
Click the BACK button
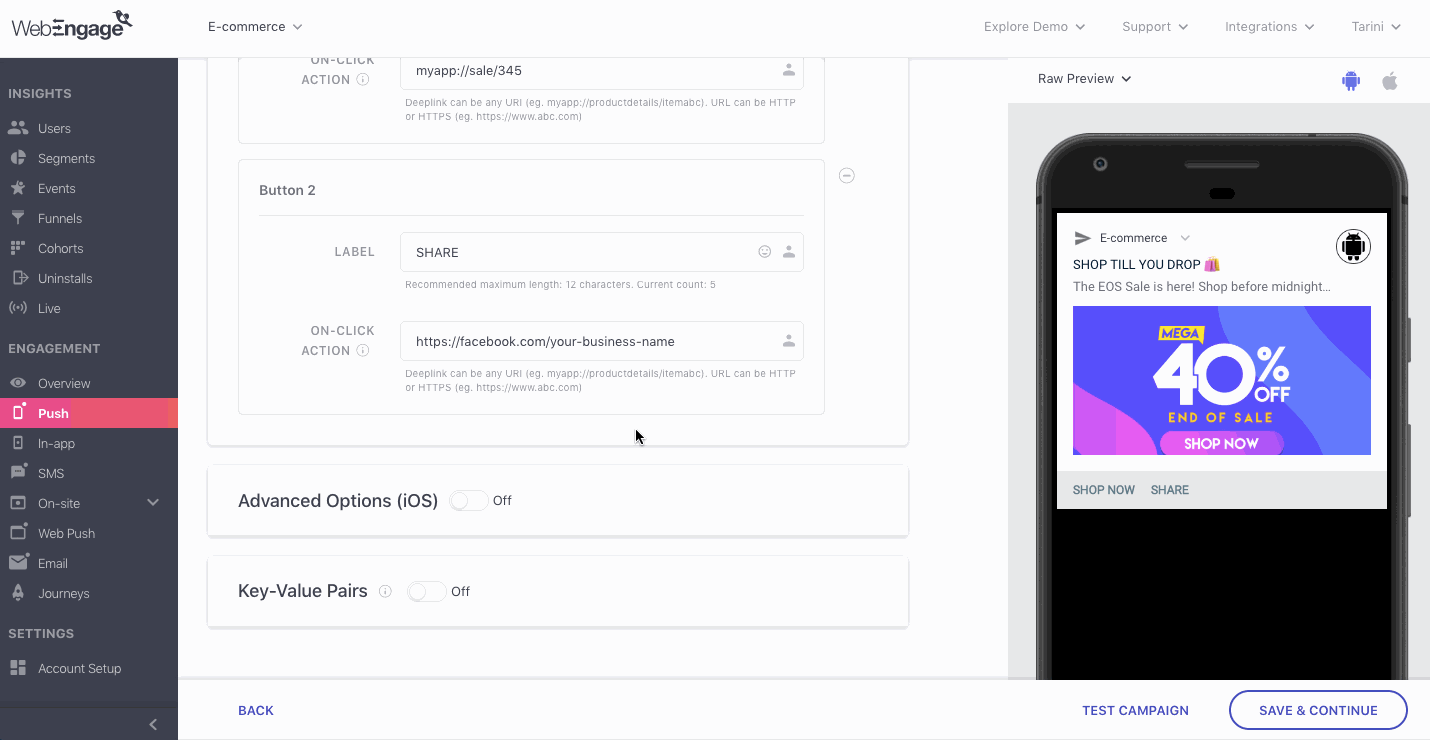tap(256, 711)
